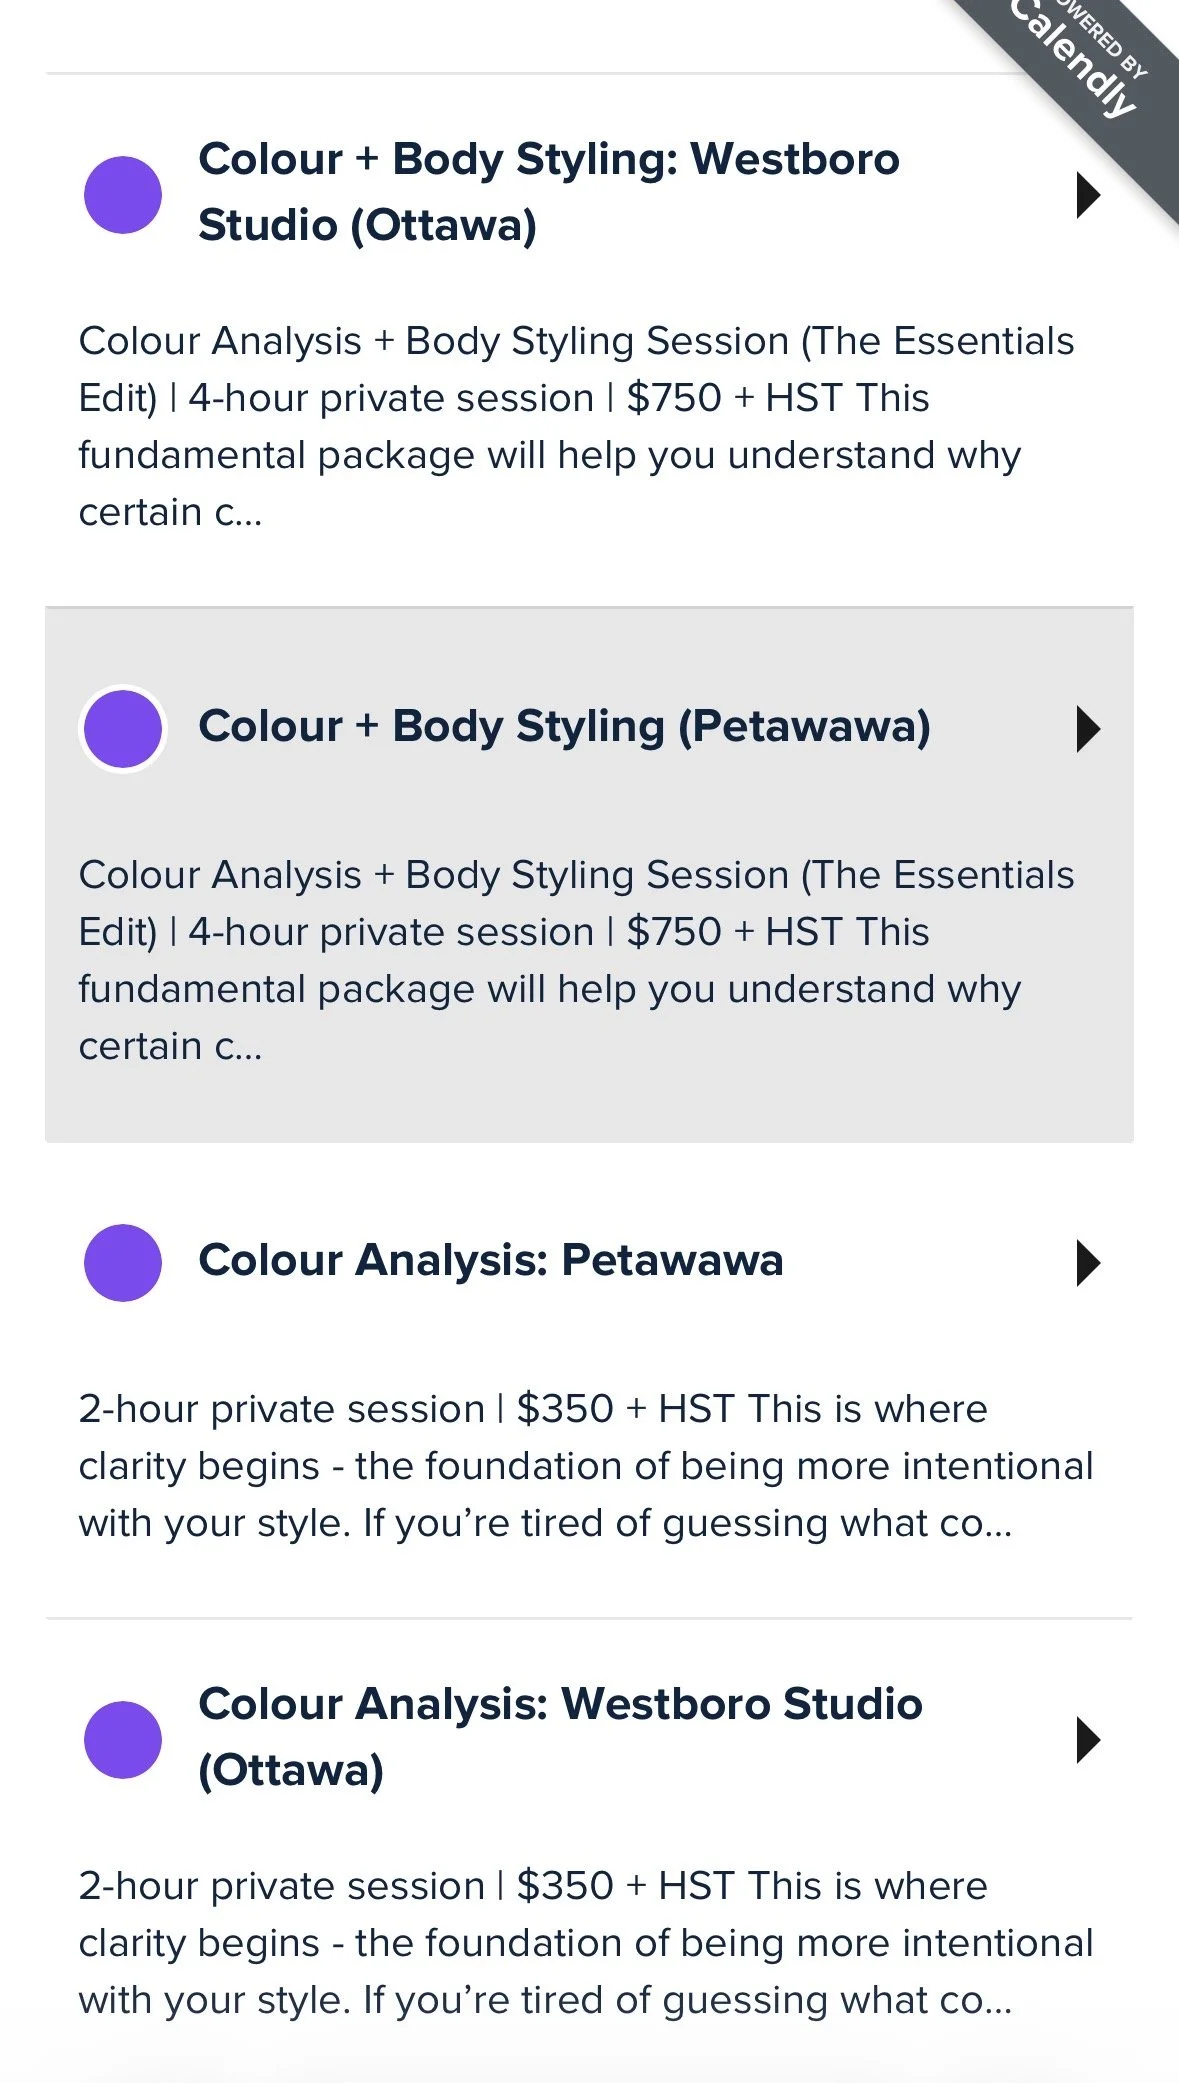Click purple dot beside Colour + Body Styling (Petawawa)
The width and height of the screenshot is (1179, 2083).
point(123,728)
